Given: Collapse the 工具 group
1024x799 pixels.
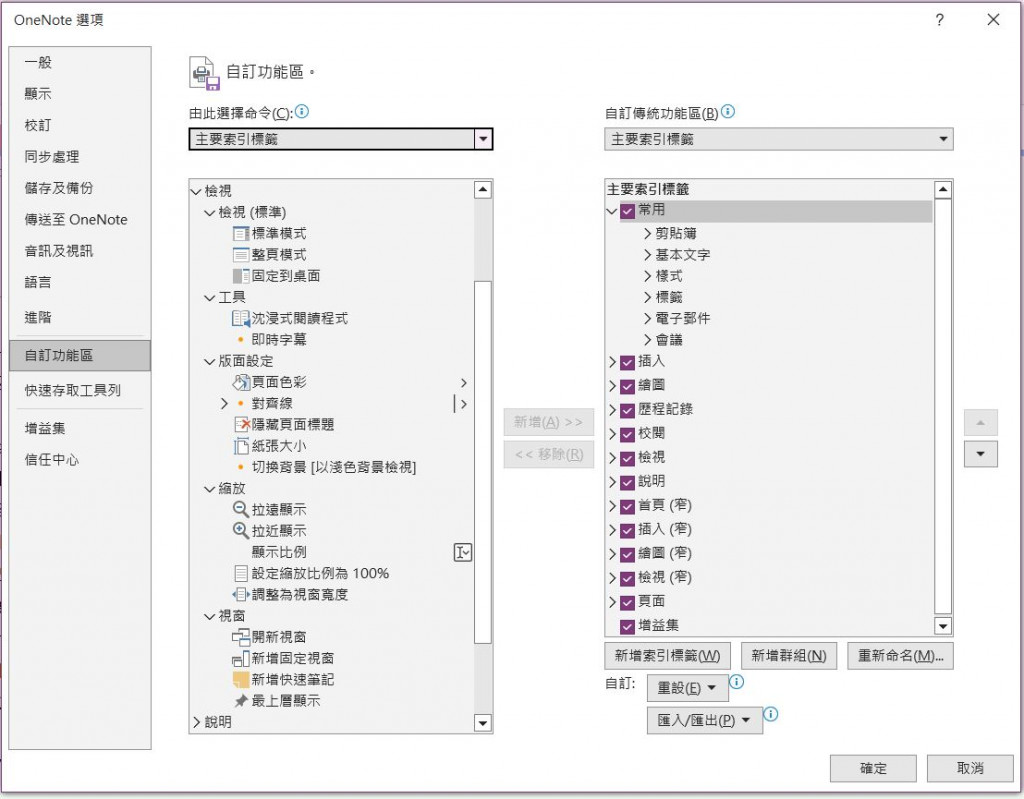Looking at the screenshot, I should (x=210, y=298).
